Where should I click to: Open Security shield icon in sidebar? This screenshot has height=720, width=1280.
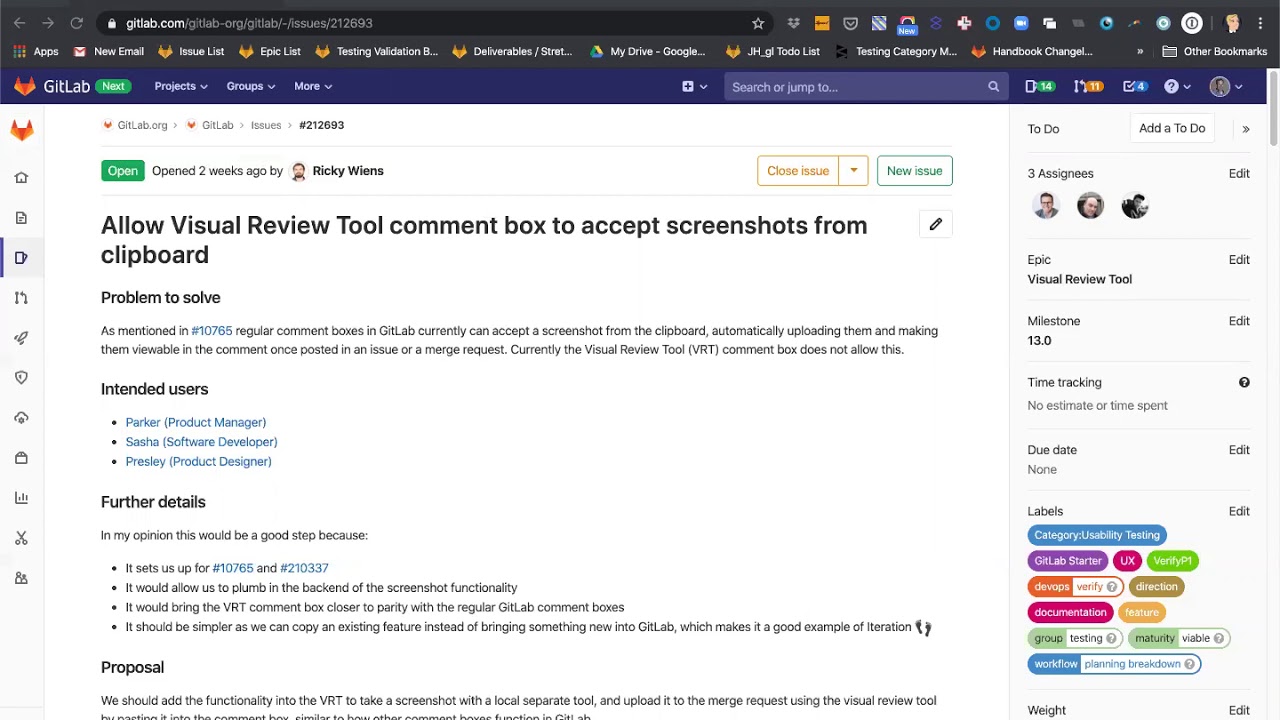coord(21,378)
